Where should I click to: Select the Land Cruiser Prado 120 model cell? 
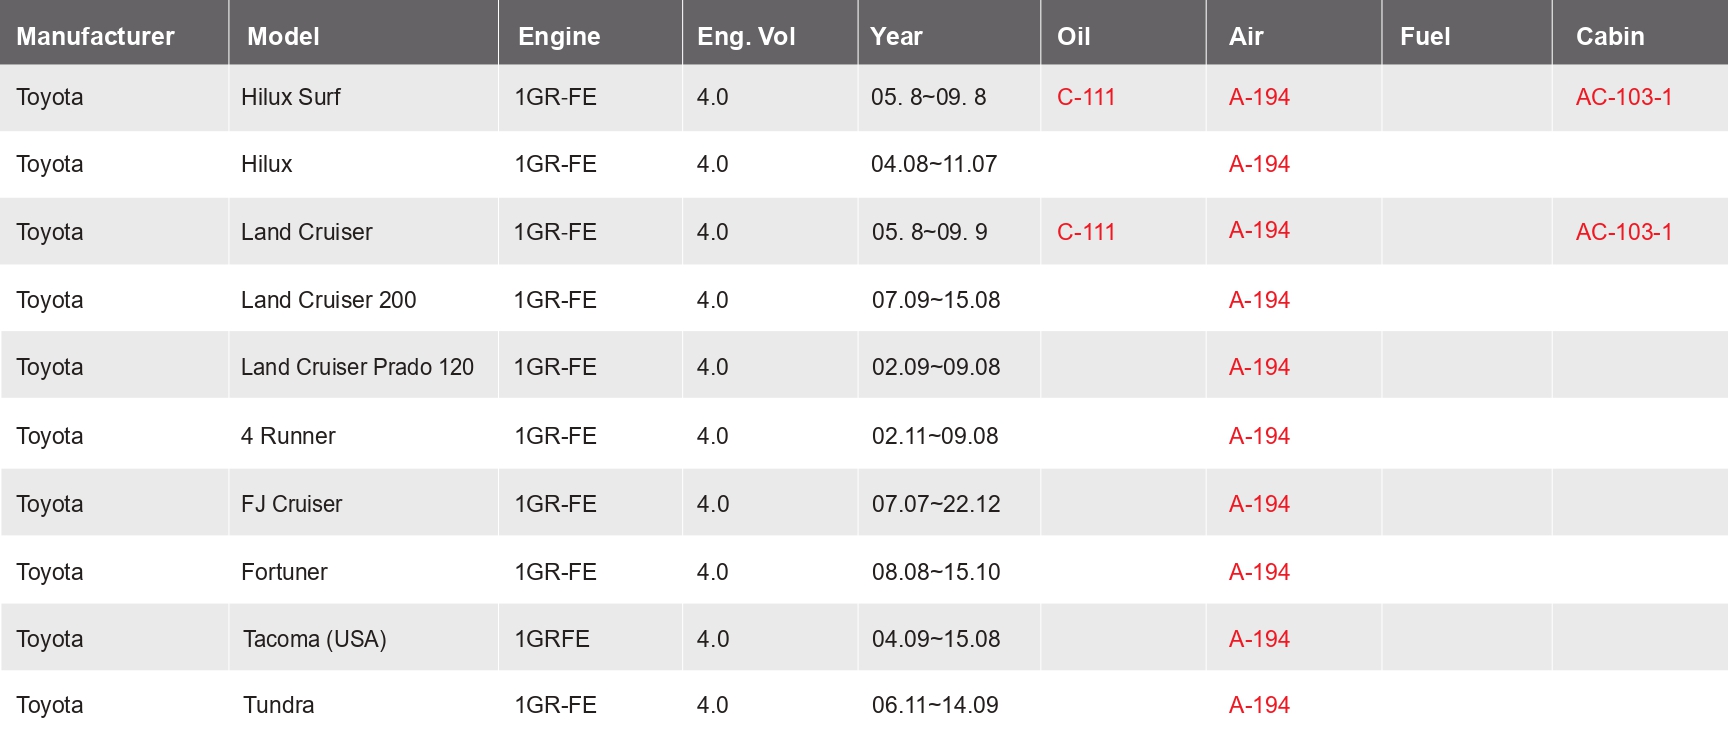pyautogui.click(x=357, y=367)
